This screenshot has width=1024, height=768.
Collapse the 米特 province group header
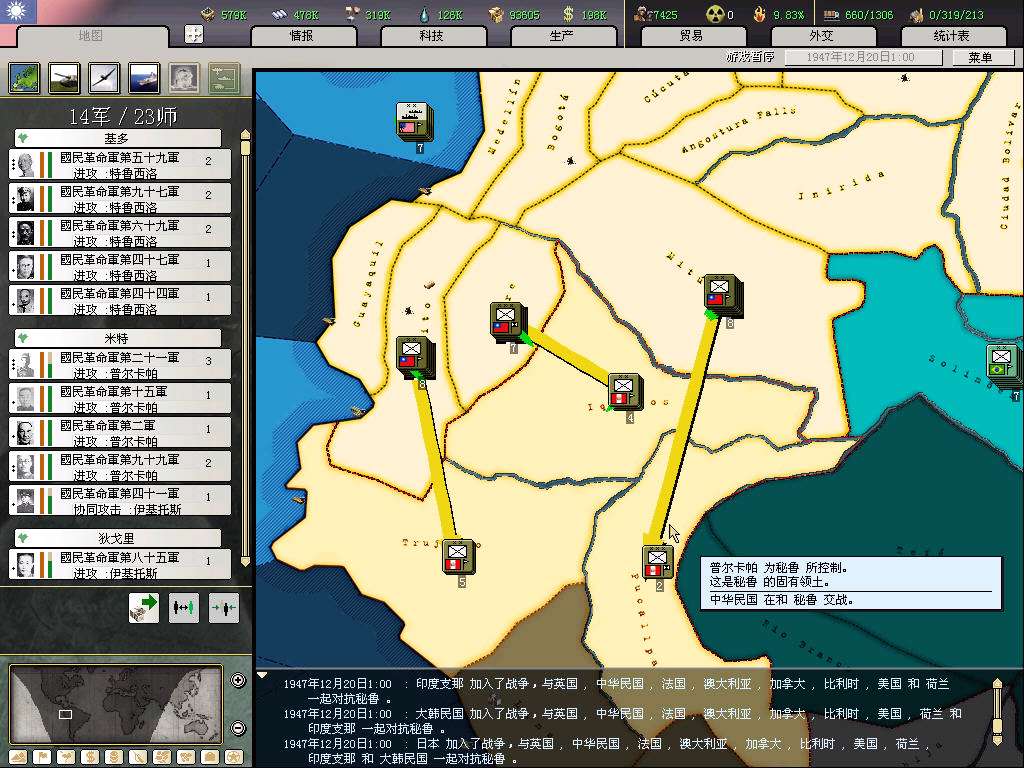pos(117,338)
